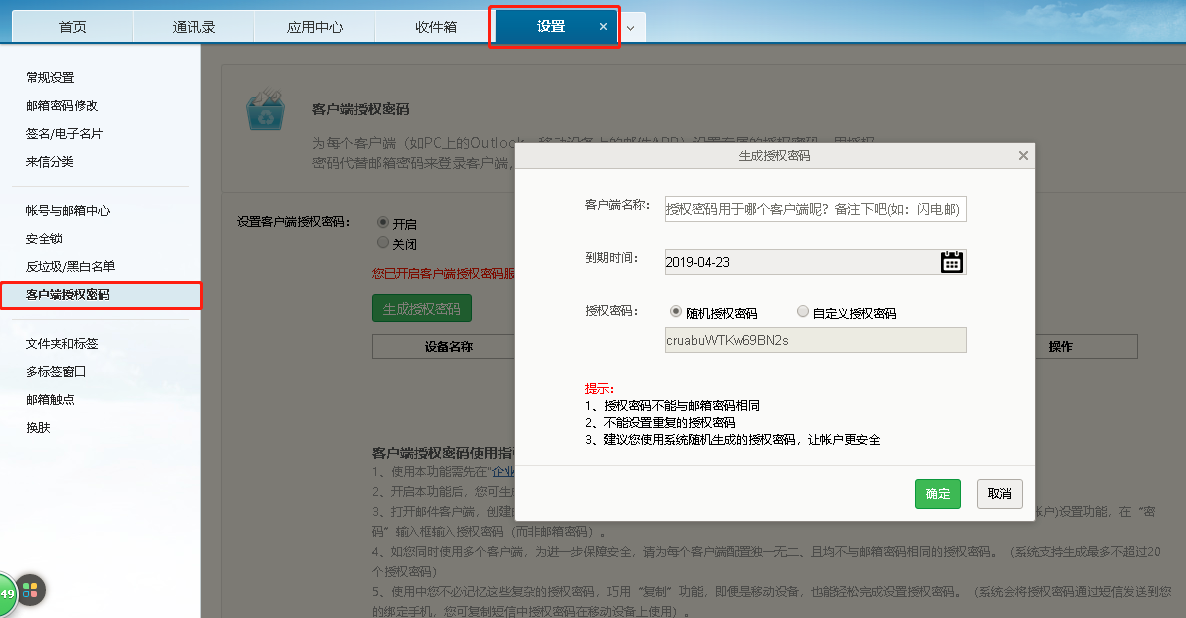
Task: Select the 开启 radio button
Action: pos(383,223)
